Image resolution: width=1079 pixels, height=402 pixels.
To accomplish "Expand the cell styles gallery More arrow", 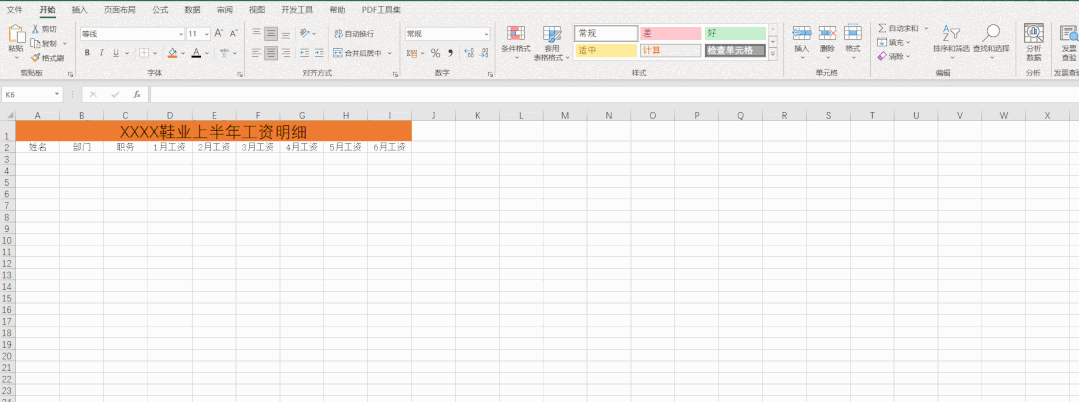I will [x=773, y=54].
